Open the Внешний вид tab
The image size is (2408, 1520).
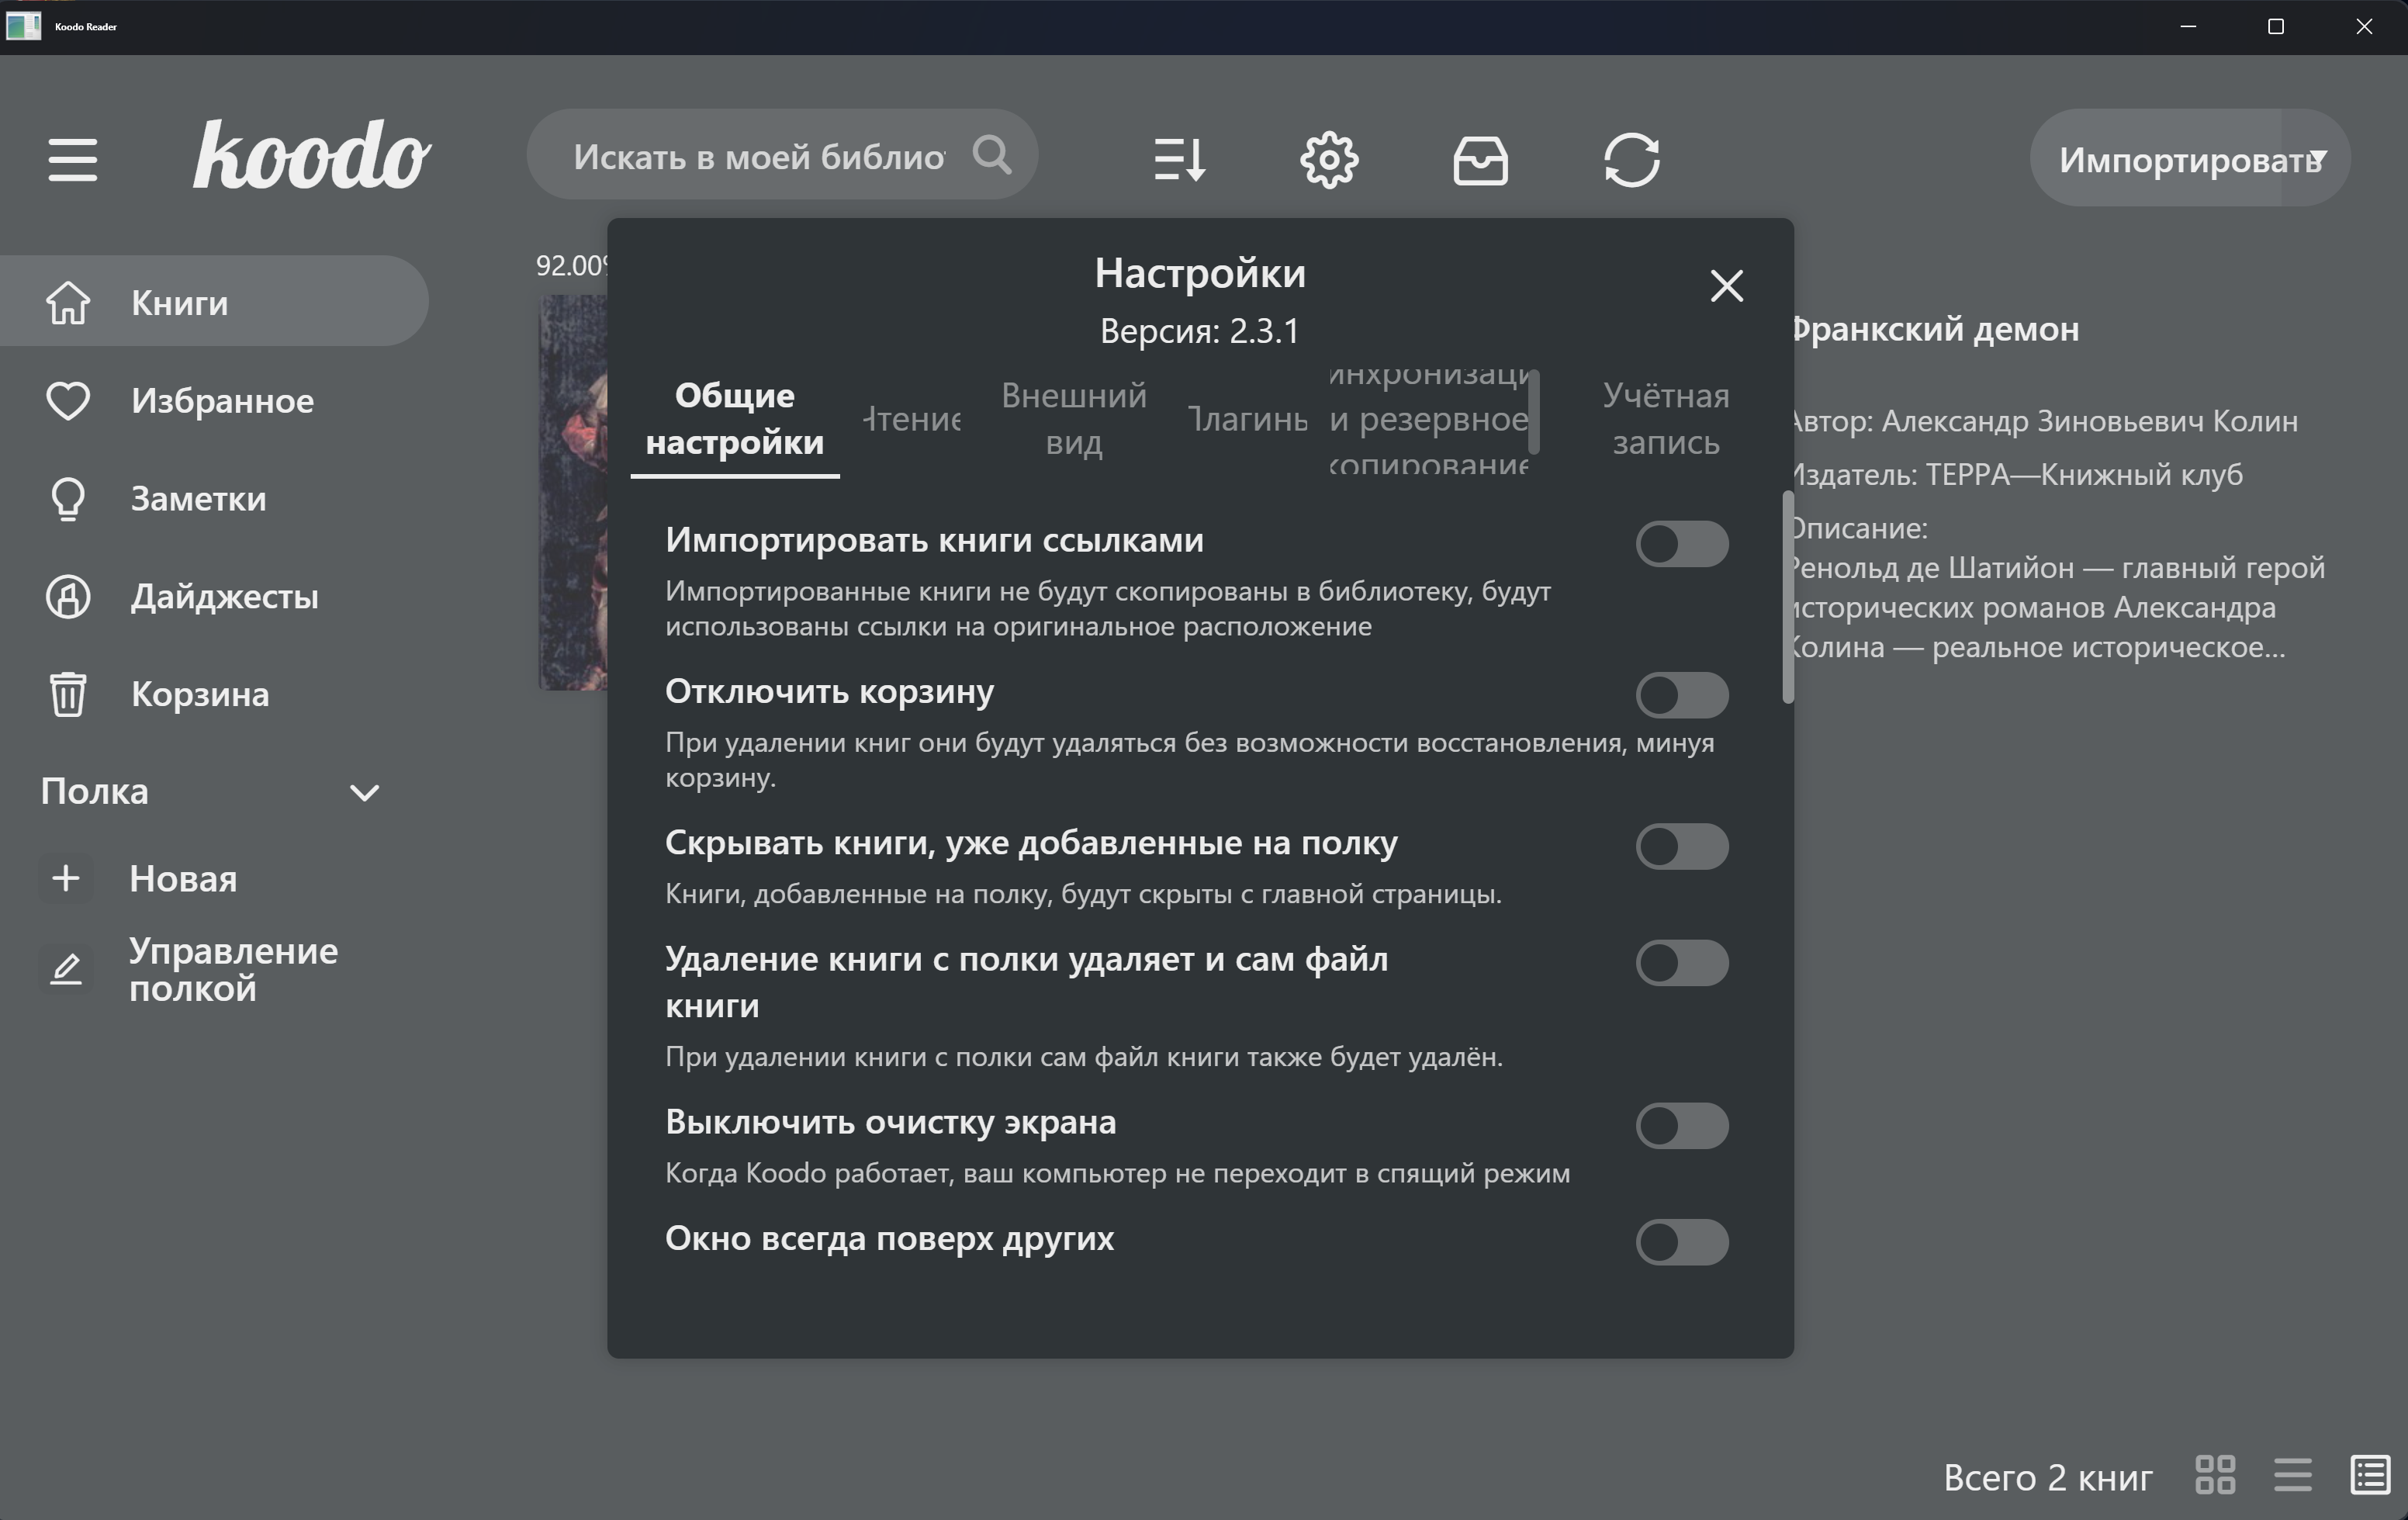(1074, 419)
